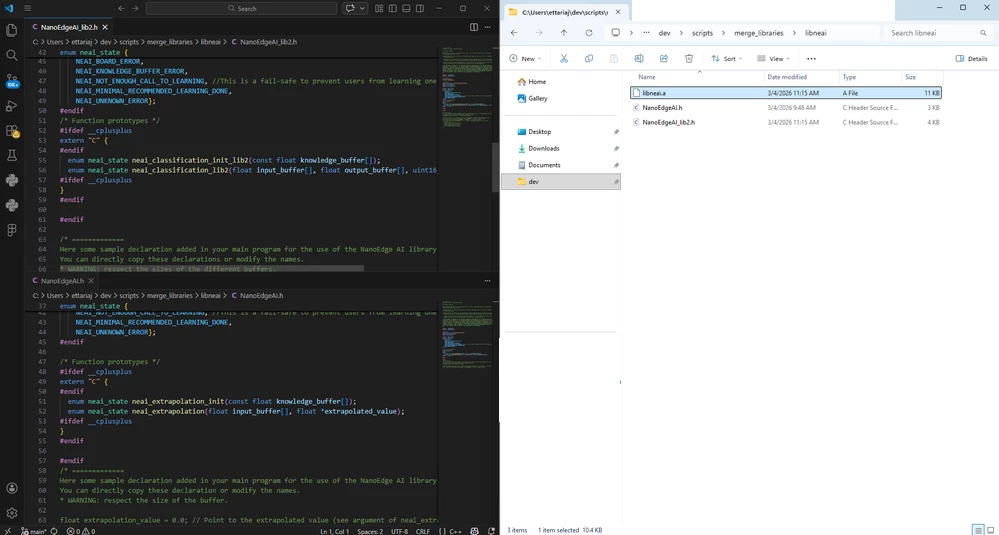
Task: Select the NanoEdgeAI_lib2.h editor tab
Action: pos(69,27)
